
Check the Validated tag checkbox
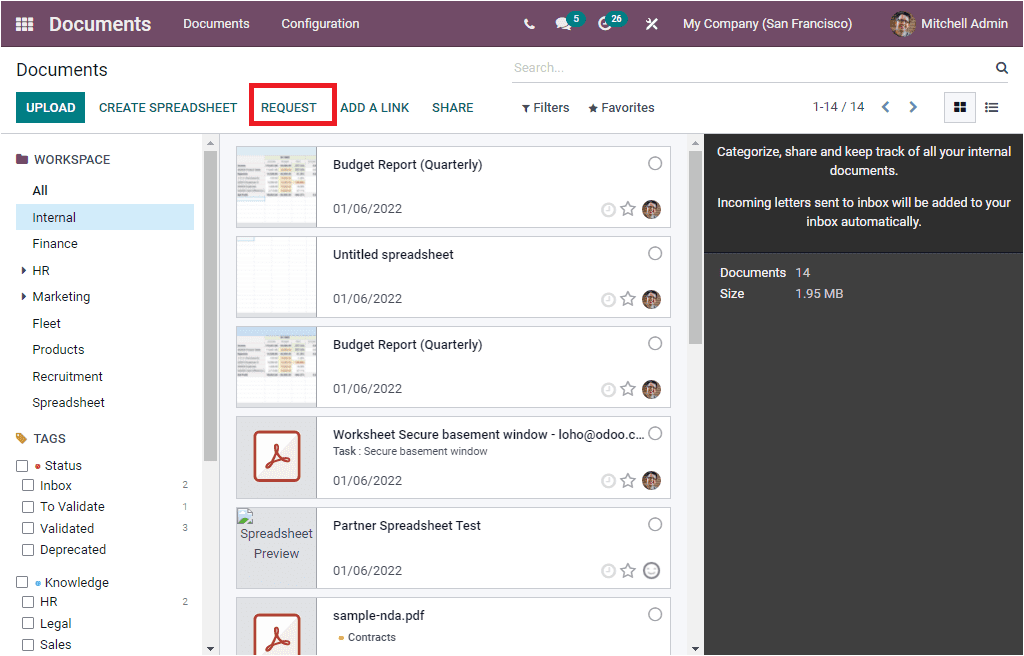click(28, 528)
